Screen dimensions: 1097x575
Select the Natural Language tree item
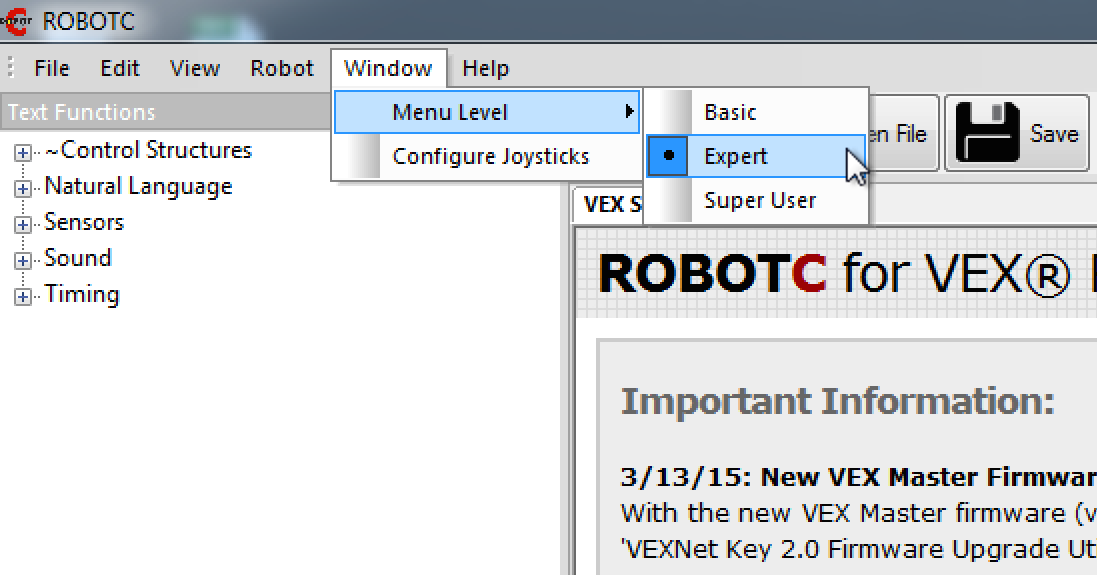[x=138, y=187]
